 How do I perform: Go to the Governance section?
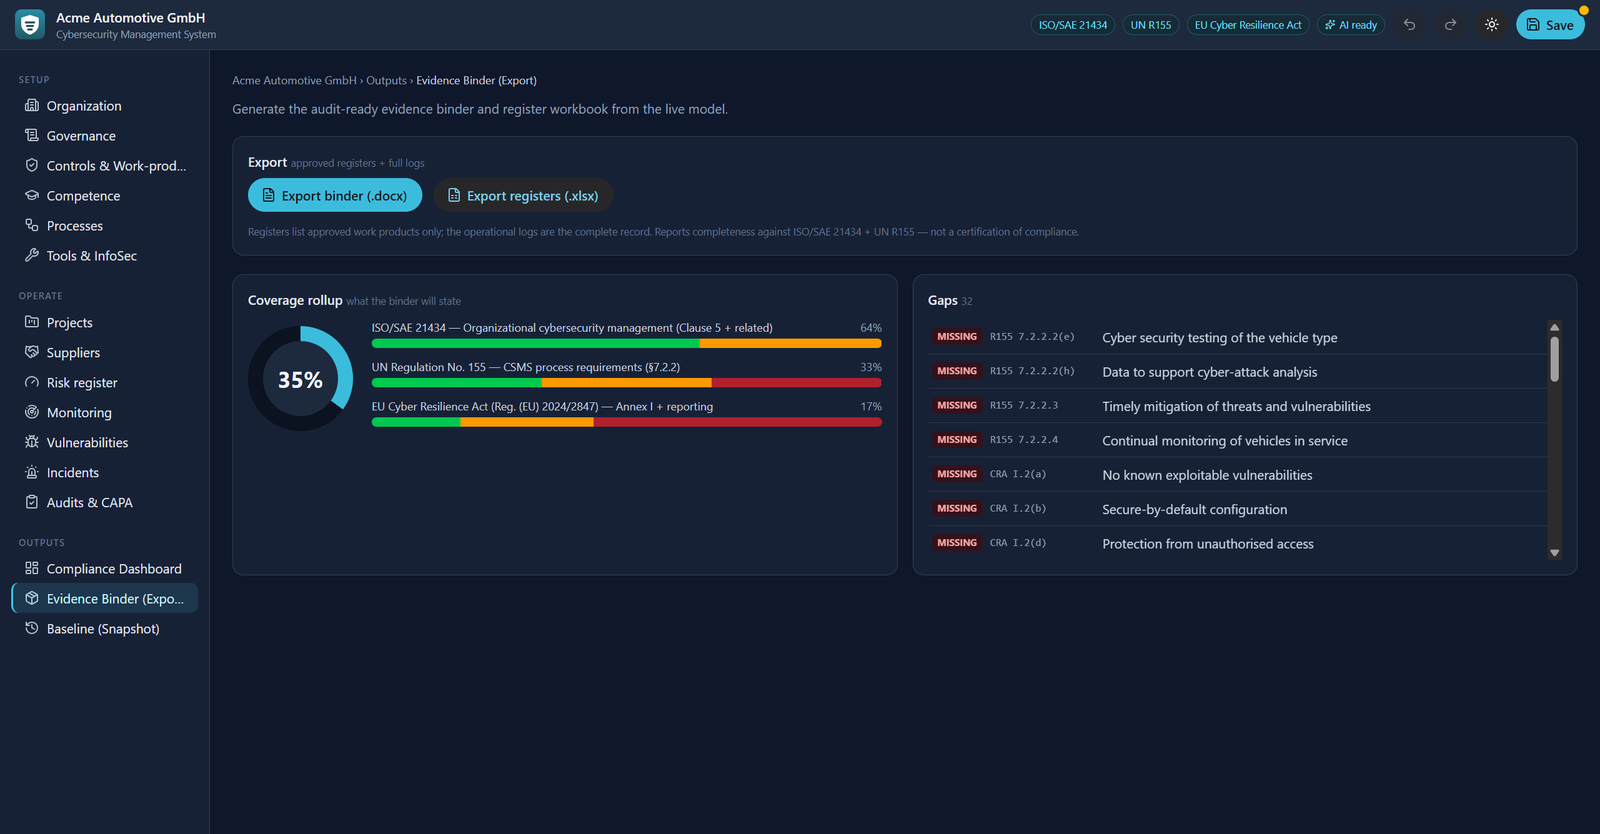click(x=105, y=135)
